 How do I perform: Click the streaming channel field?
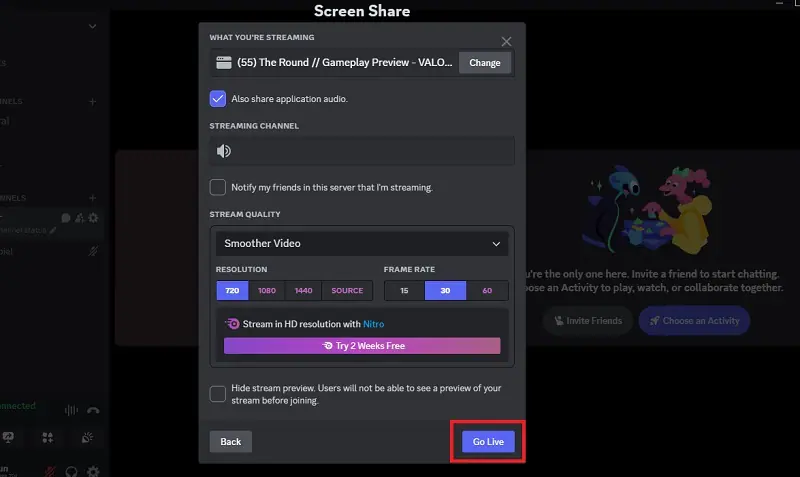pyautogui.click(x=362, y=151)
